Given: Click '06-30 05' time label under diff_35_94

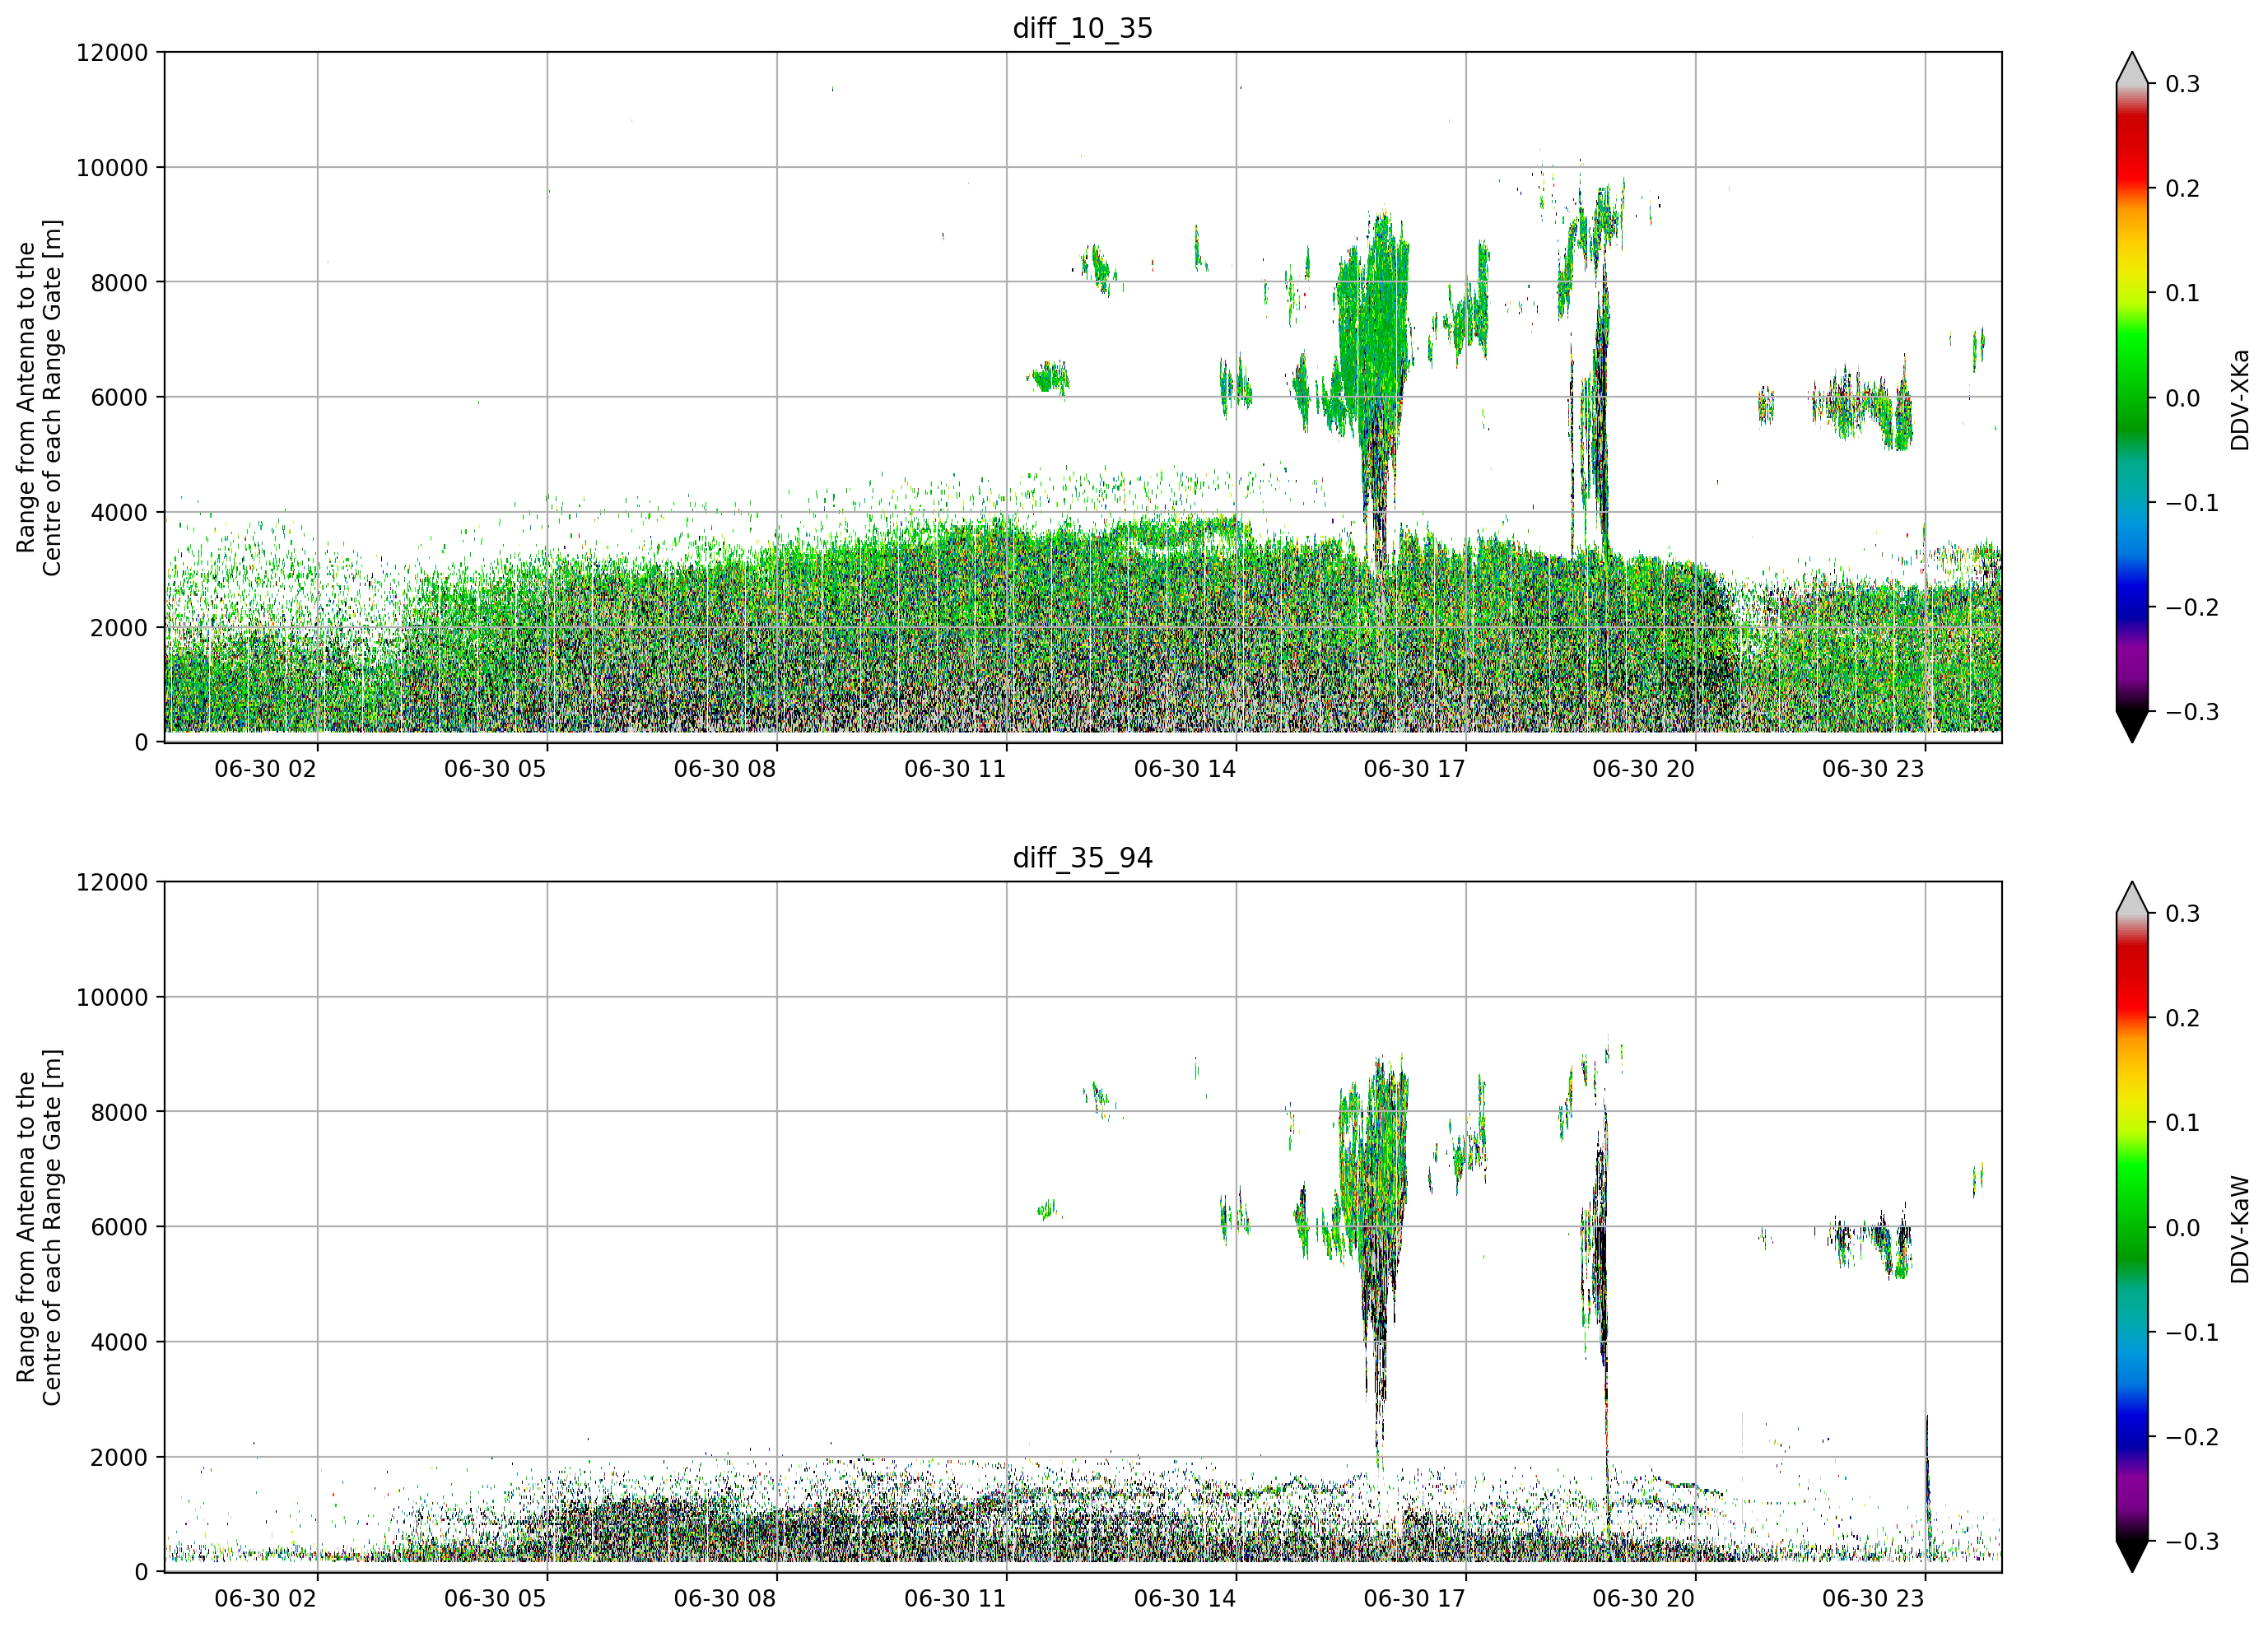Looking at the screenshot, I should coord(495,1599).
